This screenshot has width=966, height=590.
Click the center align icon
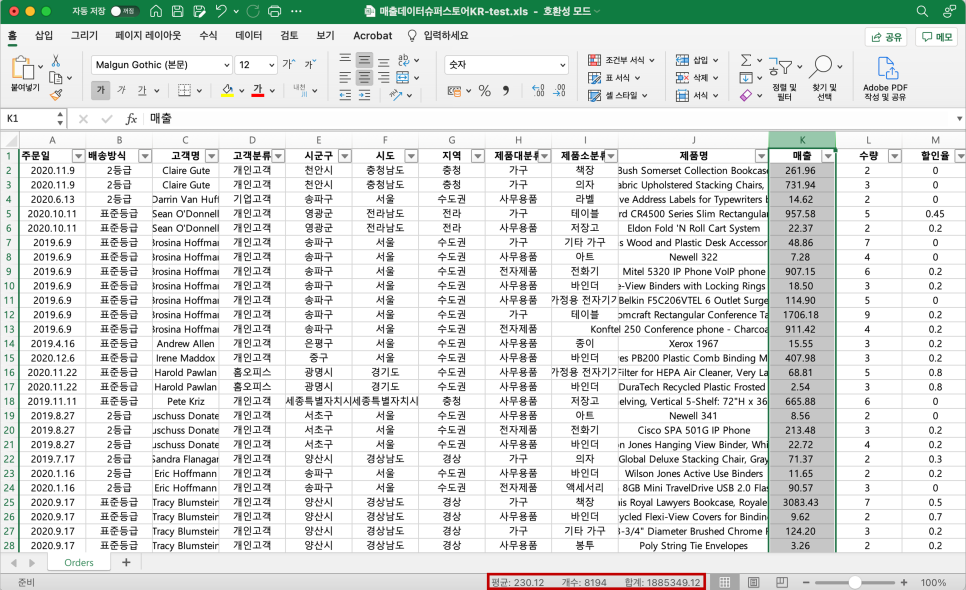click(364, 78)
